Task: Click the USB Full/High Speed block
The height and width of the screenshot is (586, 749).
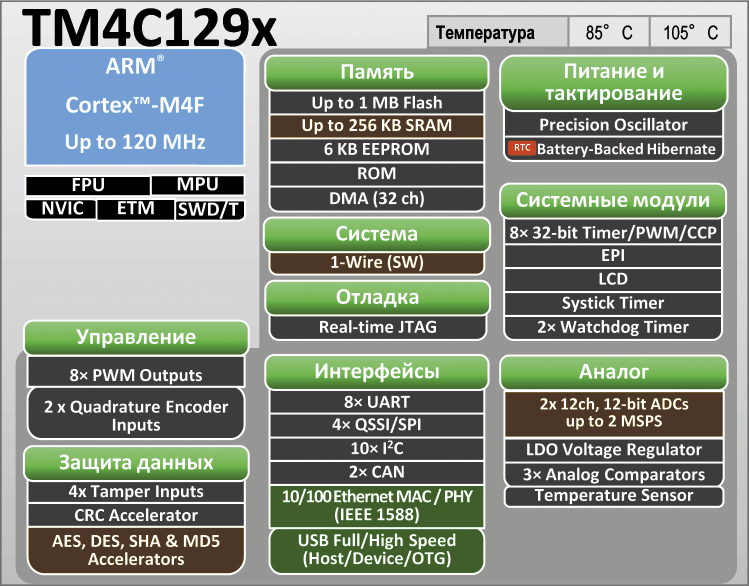Action: (x=377, y=549)
